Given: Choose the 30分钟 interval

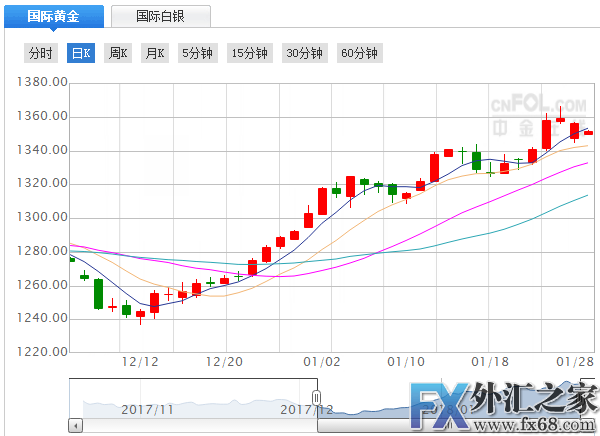Looking at the screenshot, I should pos(305,53).
